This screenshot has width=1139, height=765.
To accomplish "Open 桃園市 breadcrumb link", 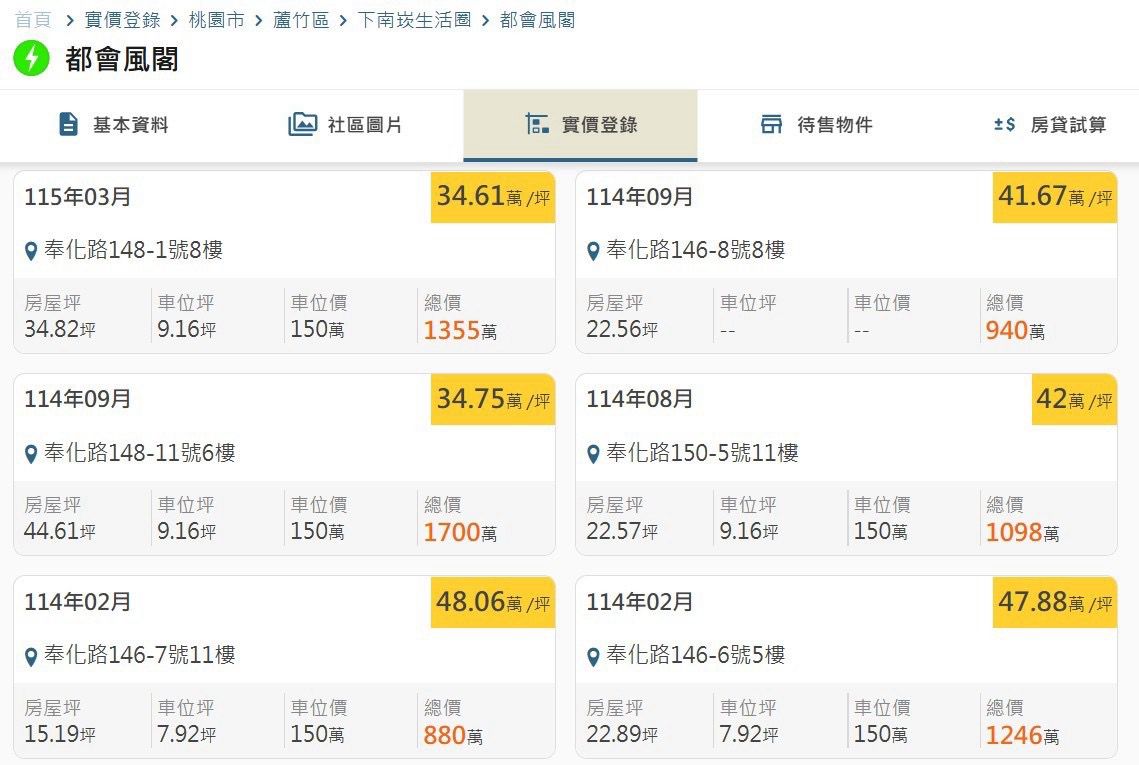I will coord(216,20).
